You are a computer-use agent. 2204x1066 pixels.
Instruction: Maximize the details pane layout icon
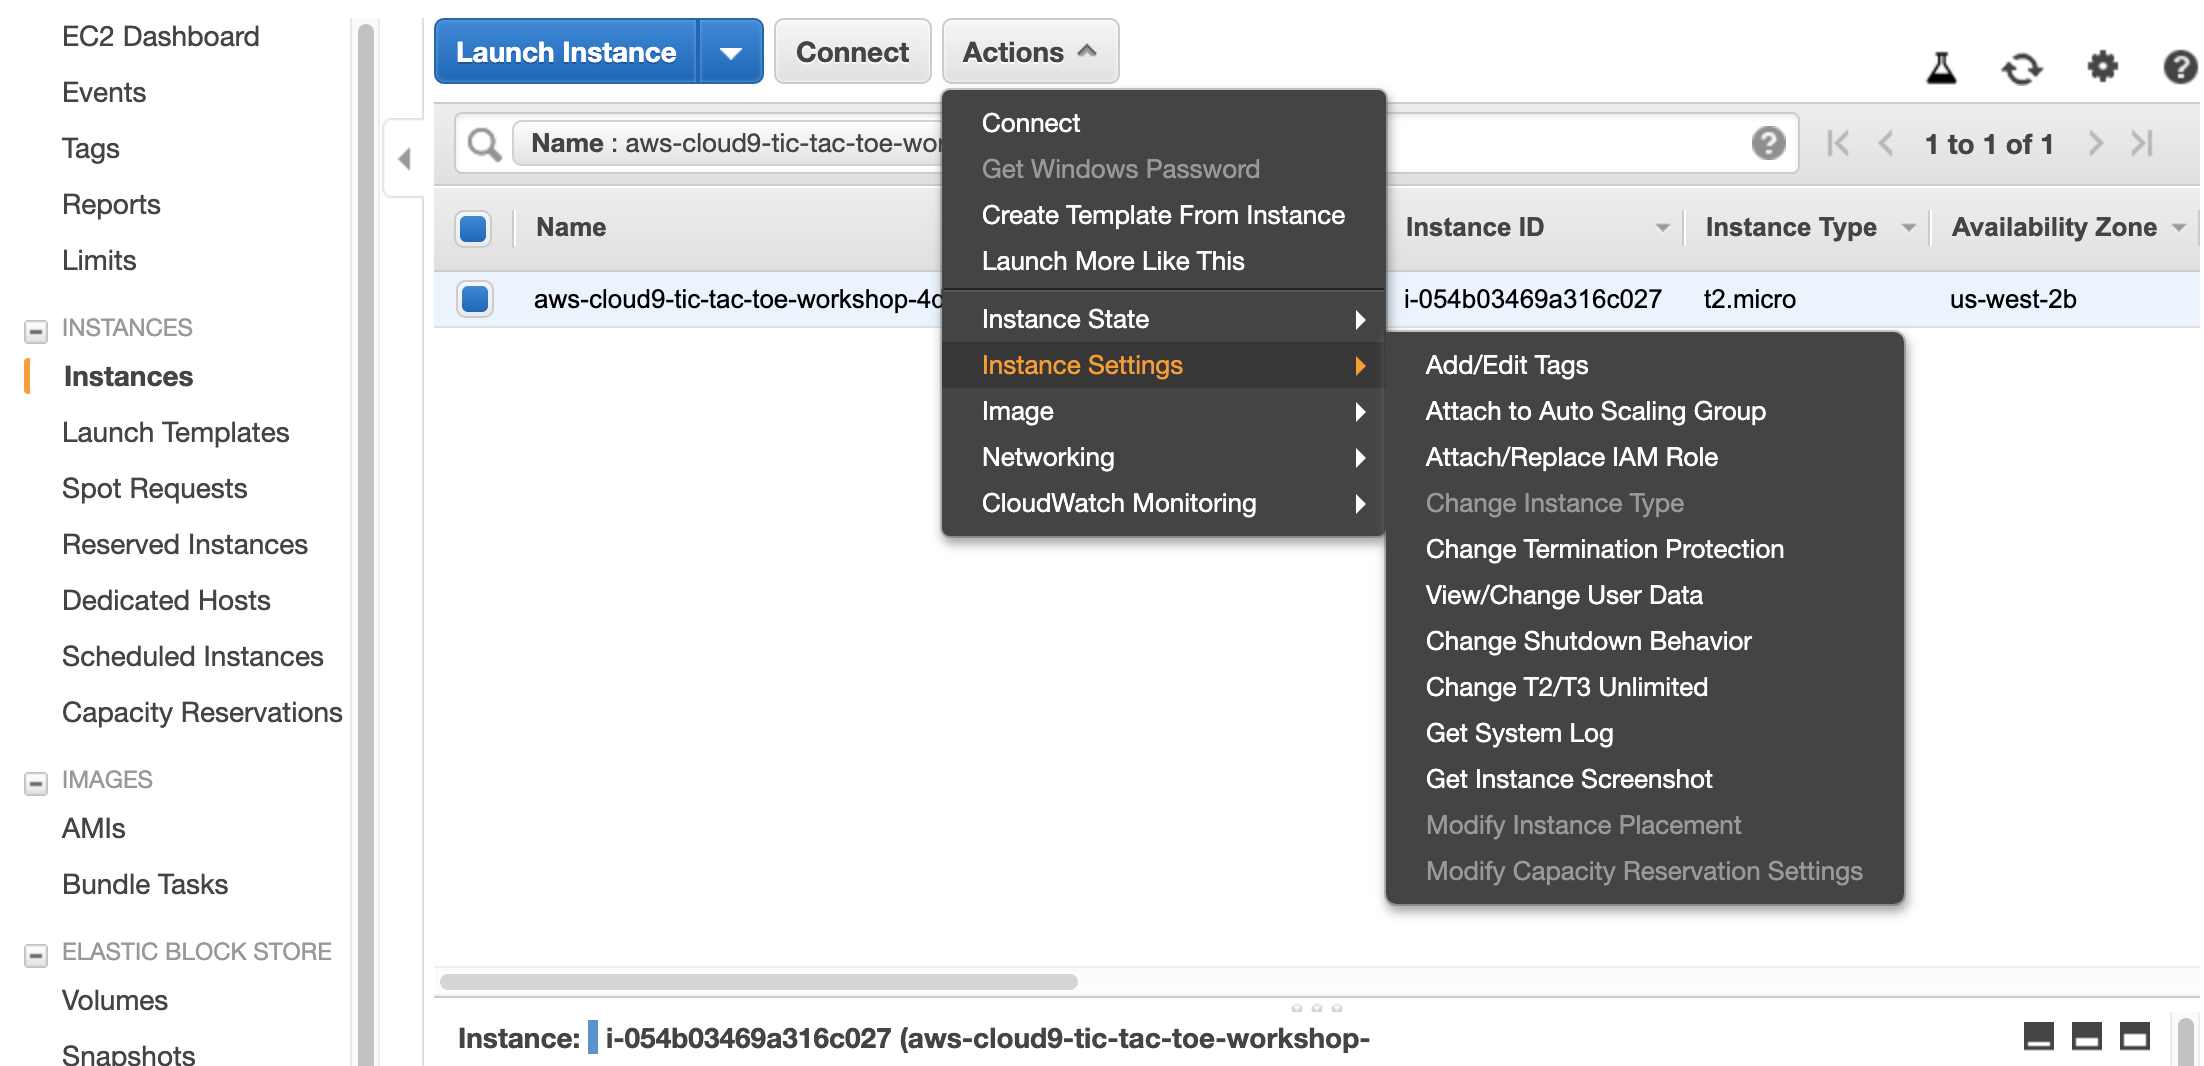(x=2135, y=1037)
